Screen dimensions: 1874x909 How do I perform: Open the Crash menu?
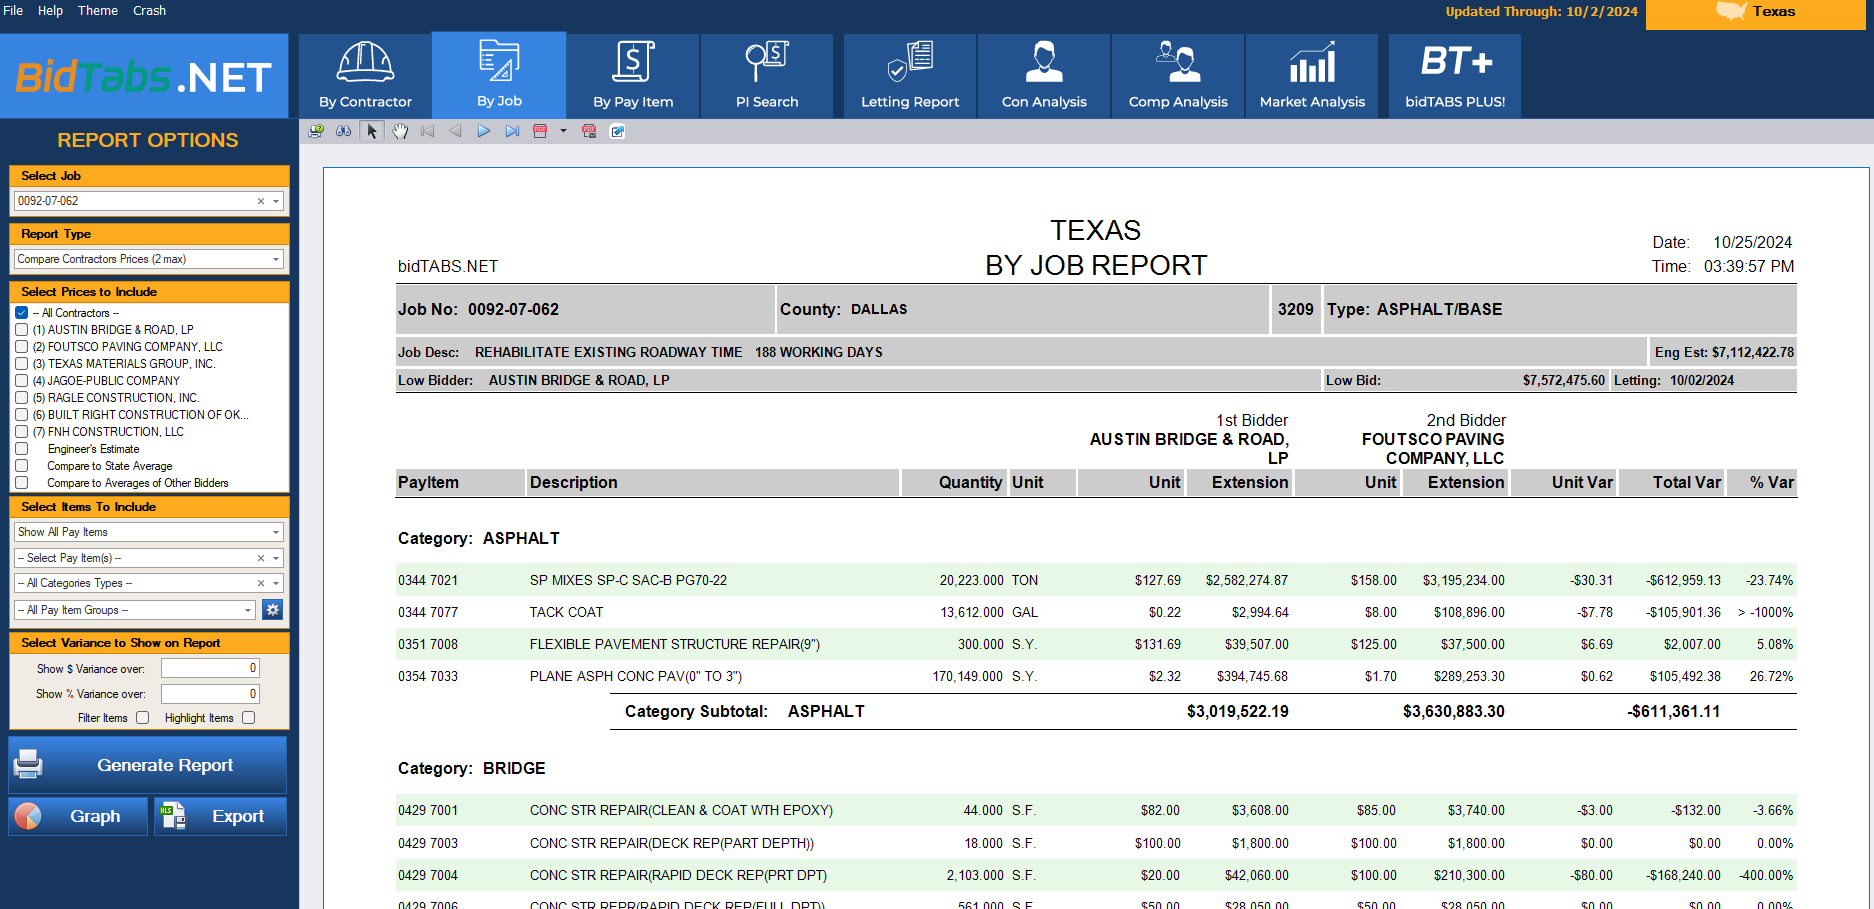(149, 11)
